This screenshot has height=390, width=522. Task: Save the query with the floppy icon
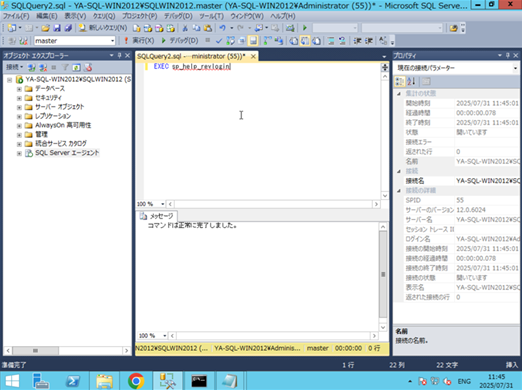point(57,28)
